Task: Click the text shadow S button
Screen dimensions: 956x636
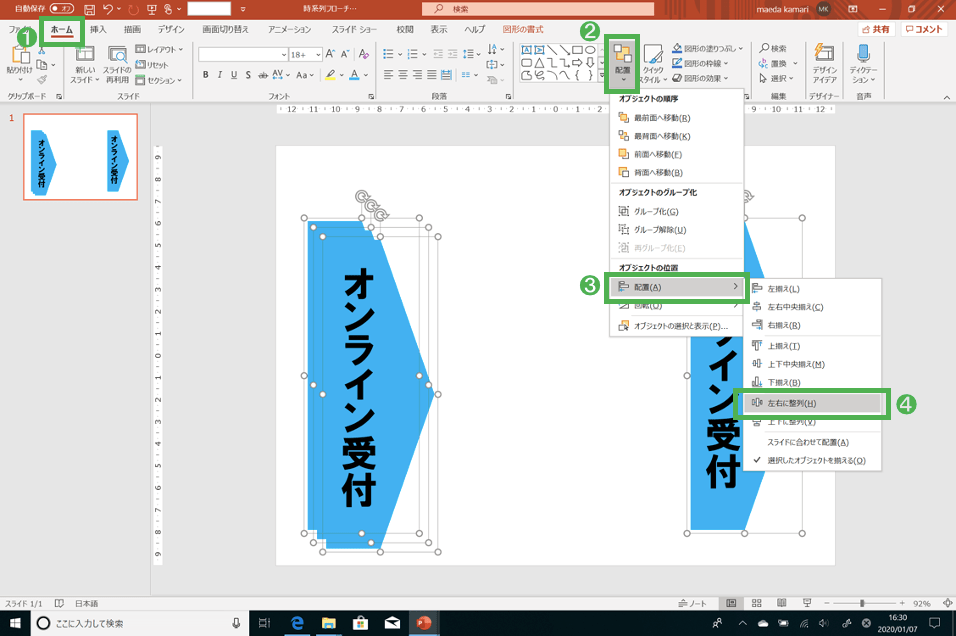Action: tap(248, 75)
